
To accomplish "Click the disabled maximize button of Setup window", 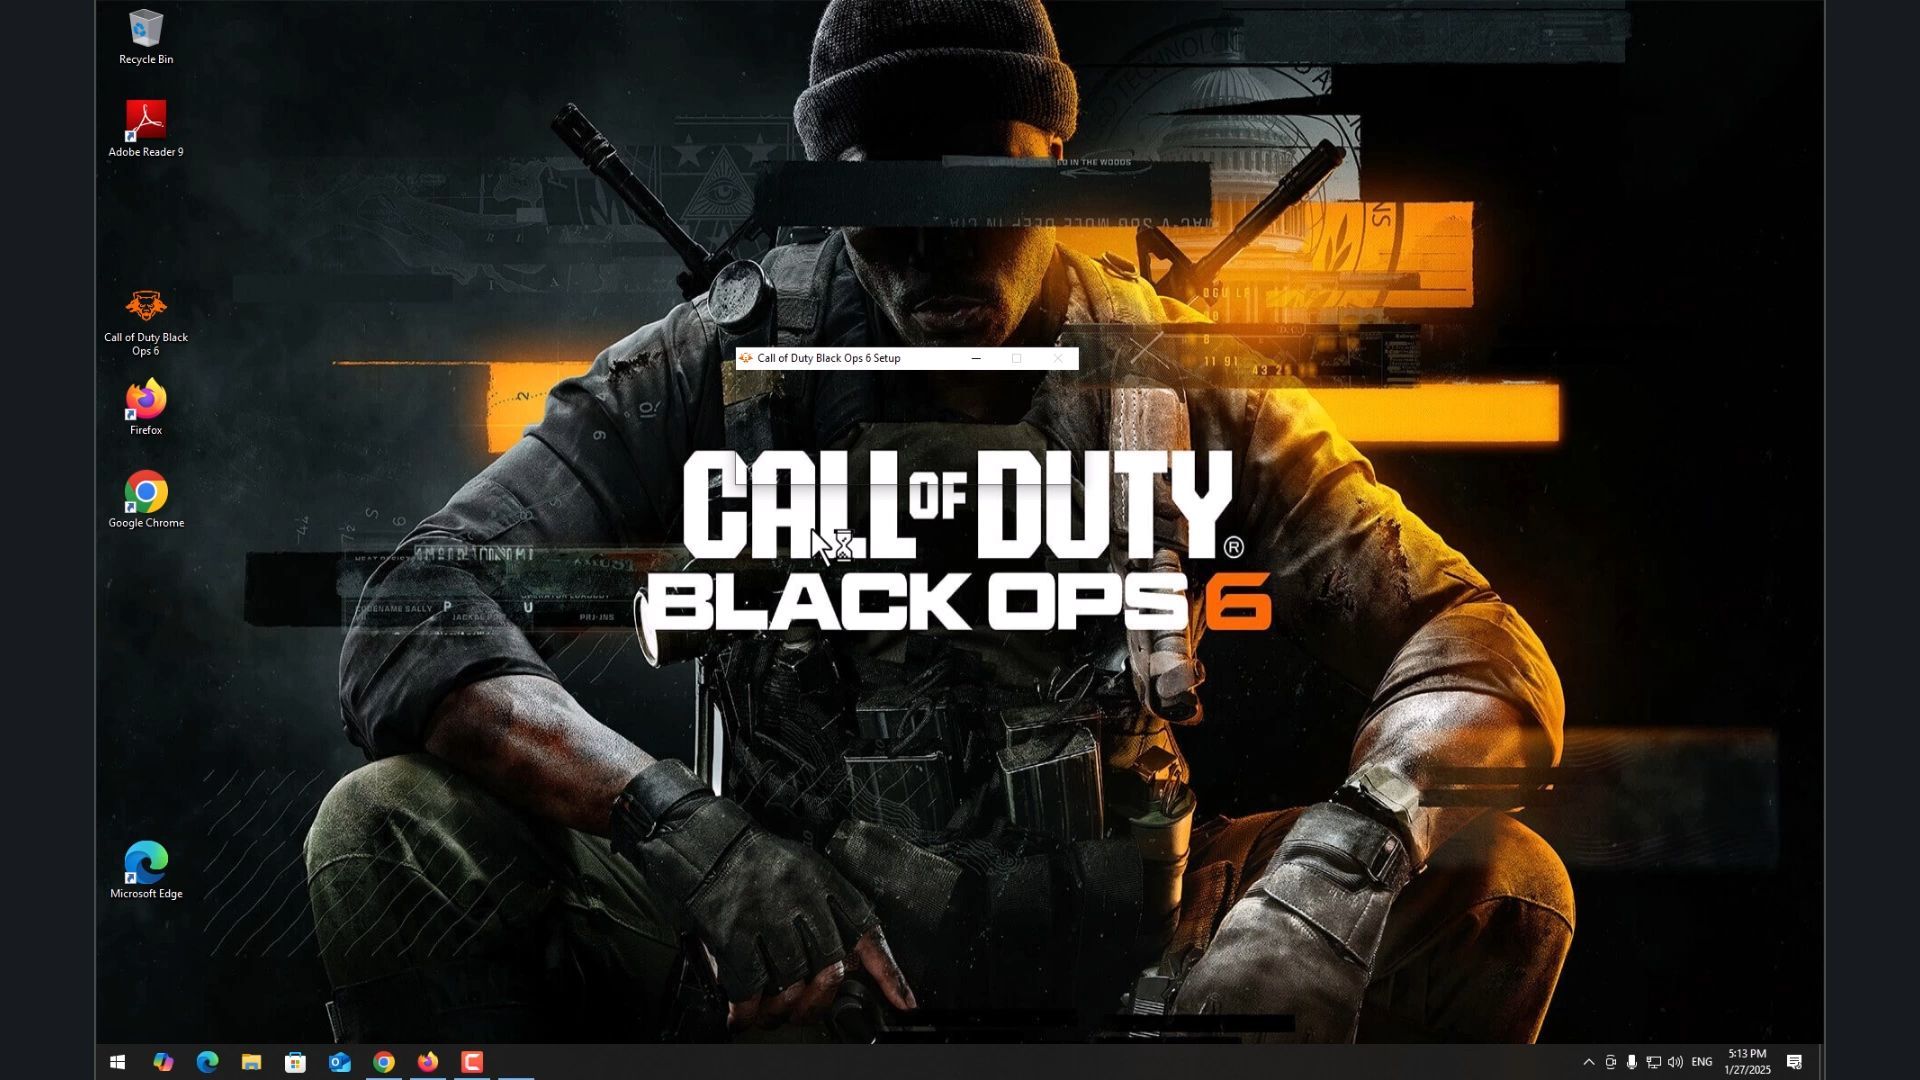I will tap(1017, 358).
